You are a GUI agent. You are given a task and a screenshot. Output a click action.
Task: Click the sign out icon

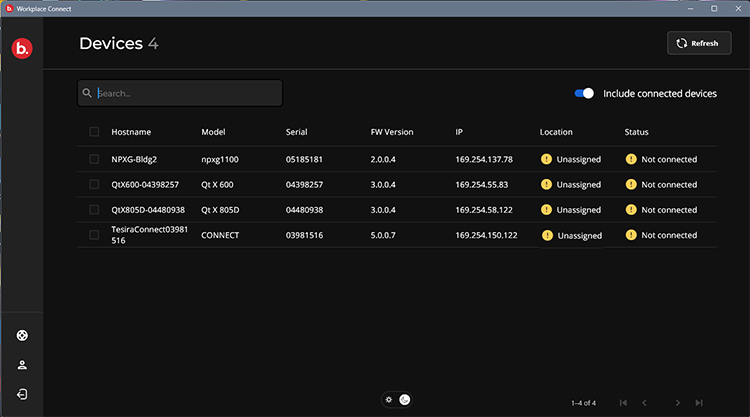tap(22, 394)
